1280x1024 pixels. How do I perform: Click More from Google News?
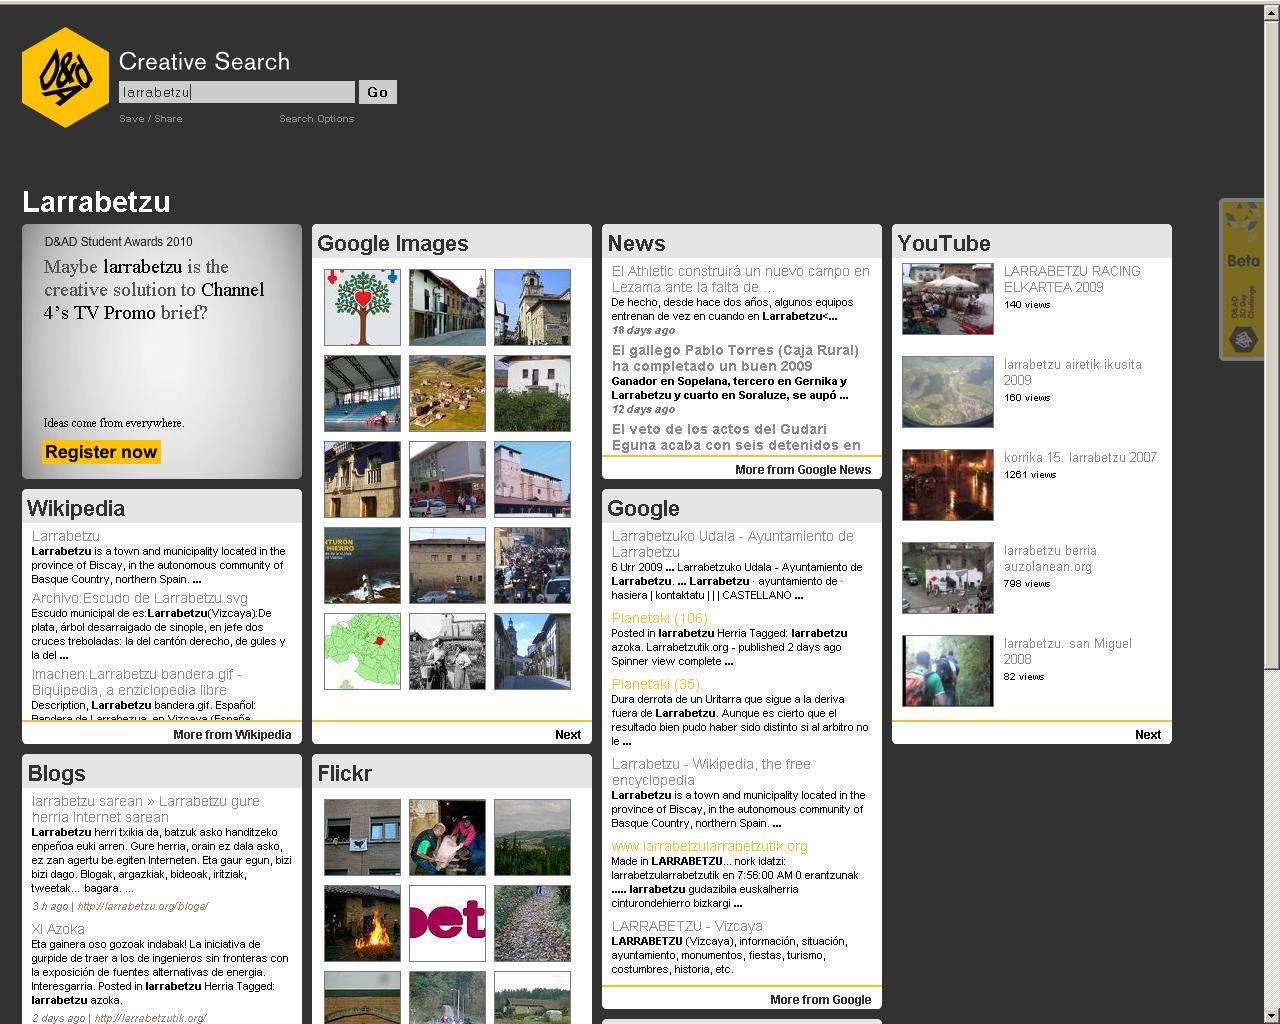(x=803, y=470)
